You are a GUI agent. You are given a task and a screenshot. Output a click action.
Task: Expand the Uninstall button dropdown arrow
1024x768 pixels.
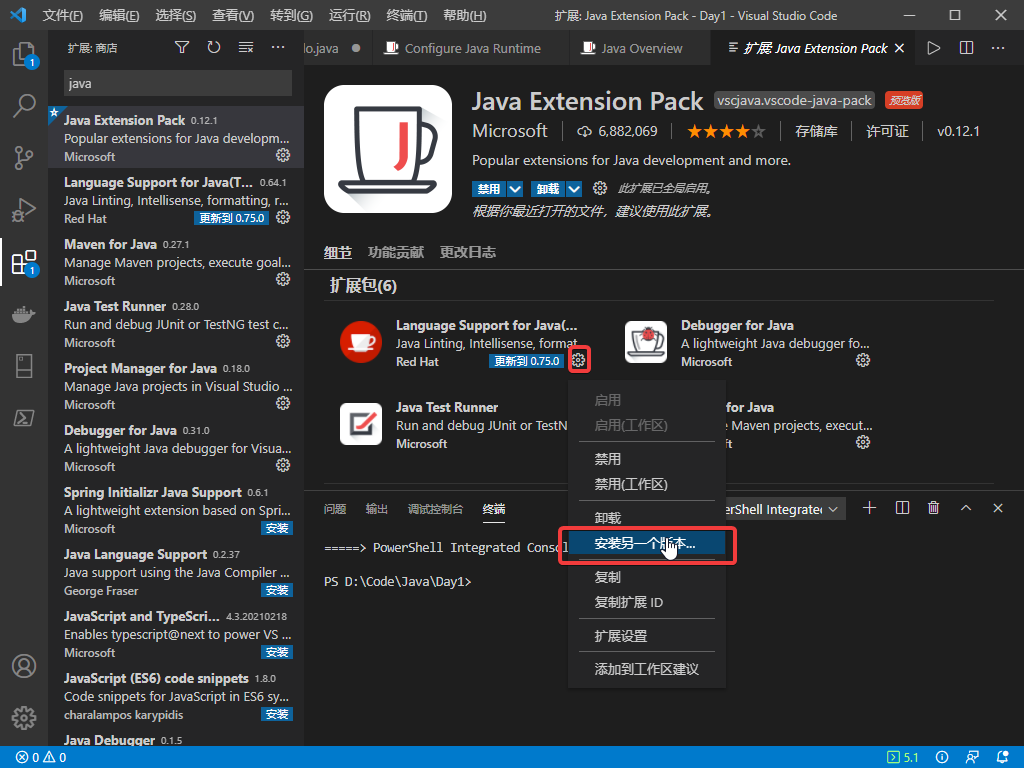click(574, 189)
